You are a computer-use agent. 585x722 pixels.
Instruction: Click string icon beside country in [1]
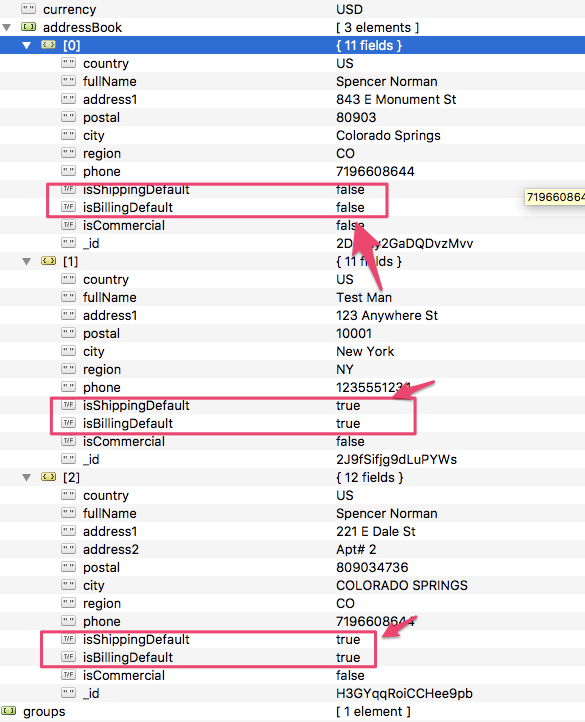tap(69, 279)
